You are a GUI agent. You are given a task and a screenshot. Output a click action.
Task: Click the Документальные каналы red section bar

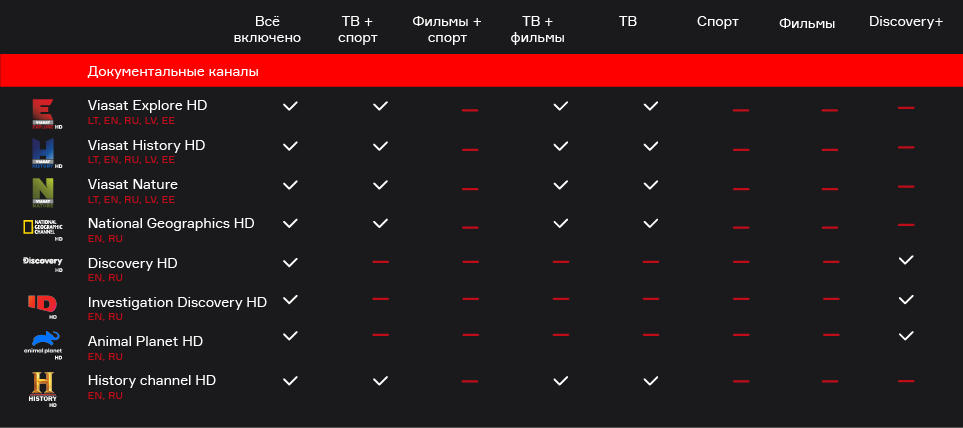[482, 71]
